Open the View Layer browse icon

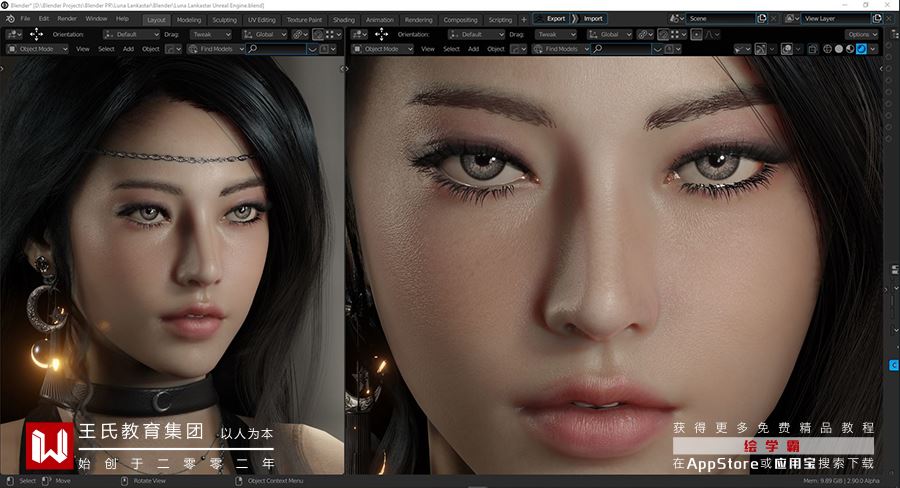coord(792,19)
